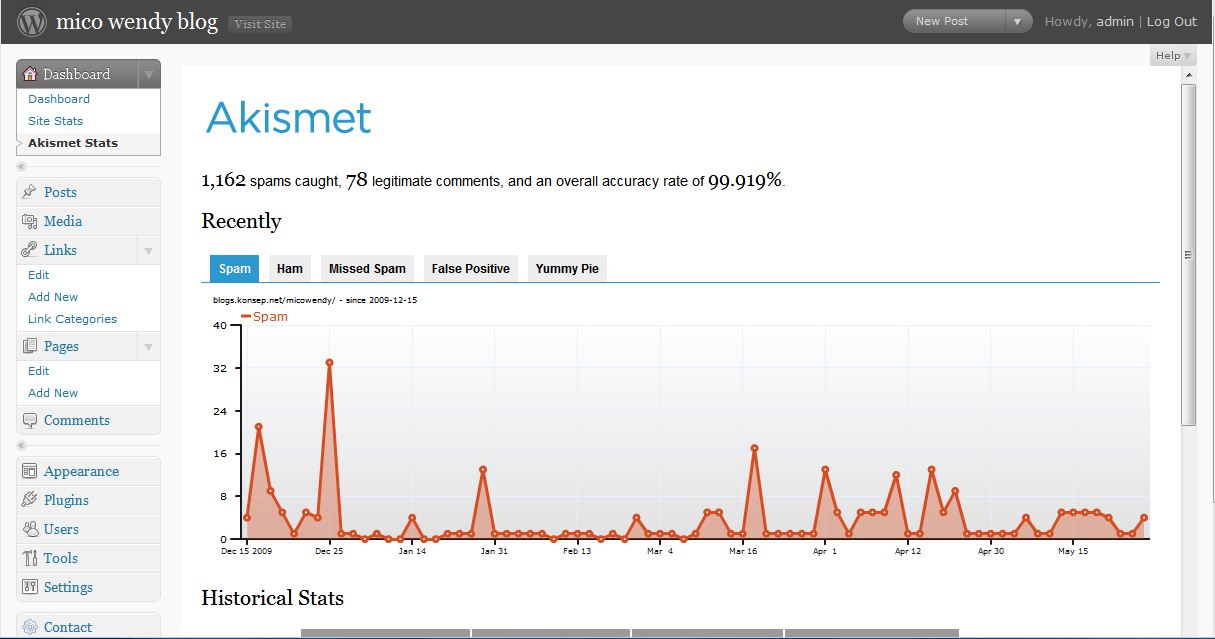Click the Visit Site button
1215x639 pixels.
pyautogui.click(x=260, y=24)
